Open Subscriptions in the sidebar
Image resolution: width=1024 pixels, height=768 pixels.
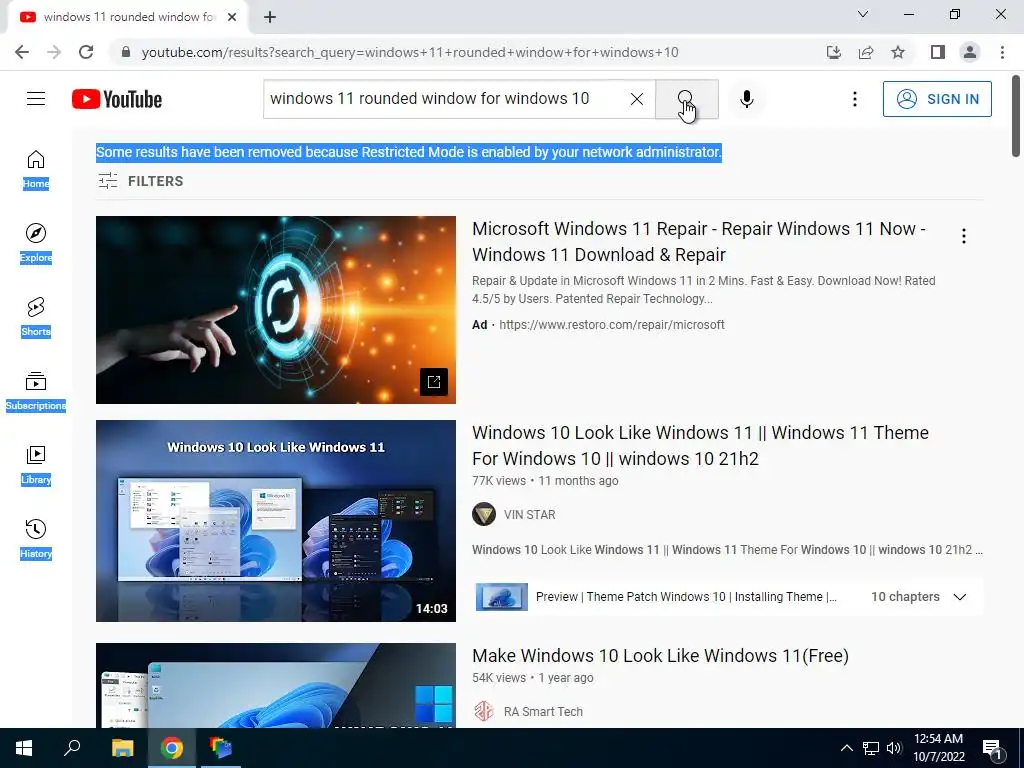click(36, 391)
